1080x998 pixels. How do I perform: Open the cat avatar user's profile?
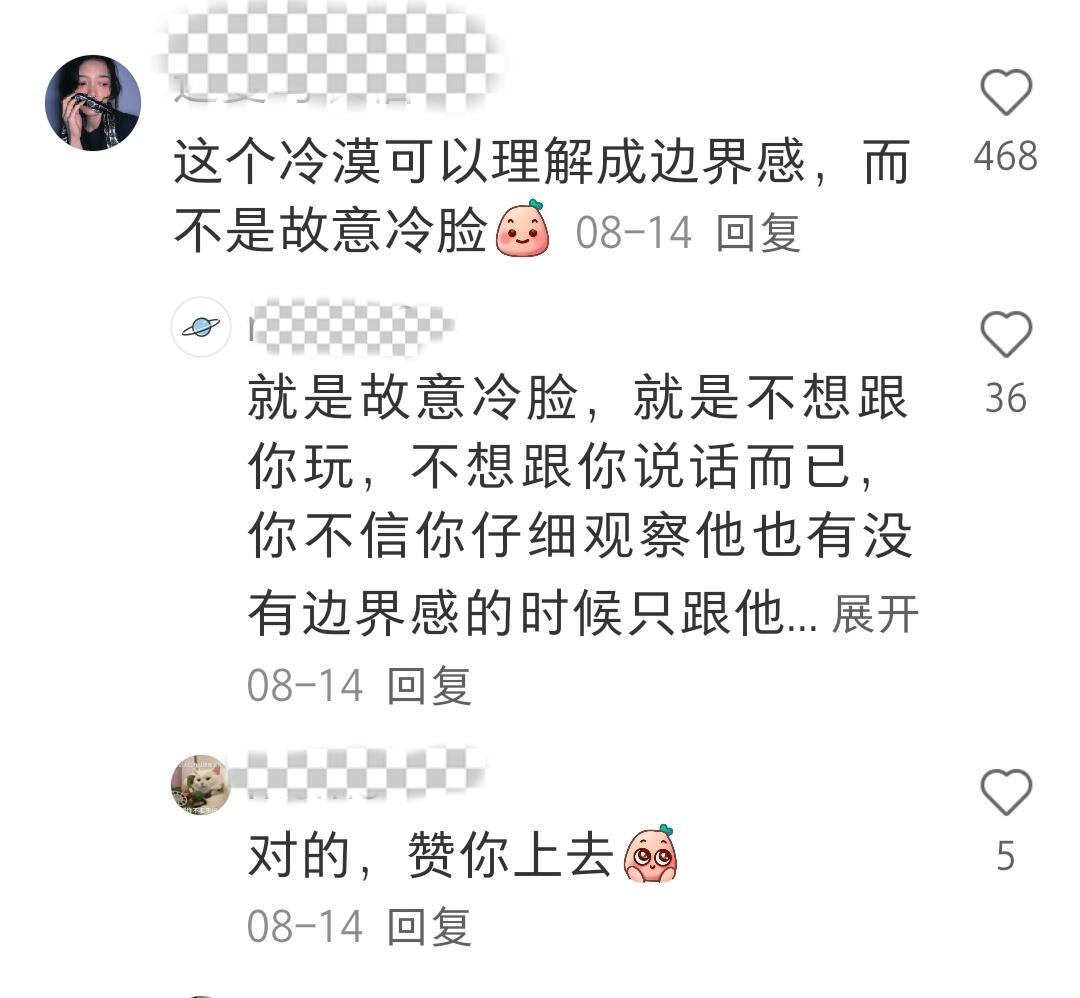coord(201,784)
